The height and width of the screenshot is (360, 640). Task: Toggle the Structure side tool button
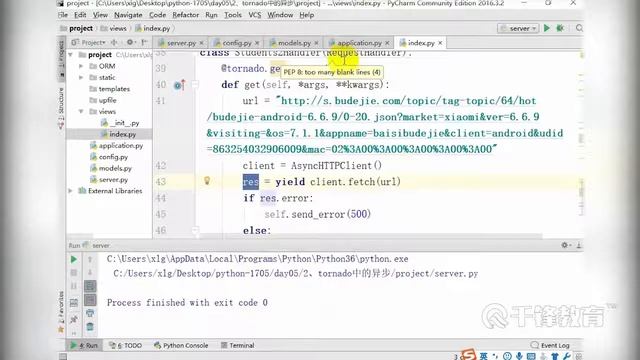[61, 108]
